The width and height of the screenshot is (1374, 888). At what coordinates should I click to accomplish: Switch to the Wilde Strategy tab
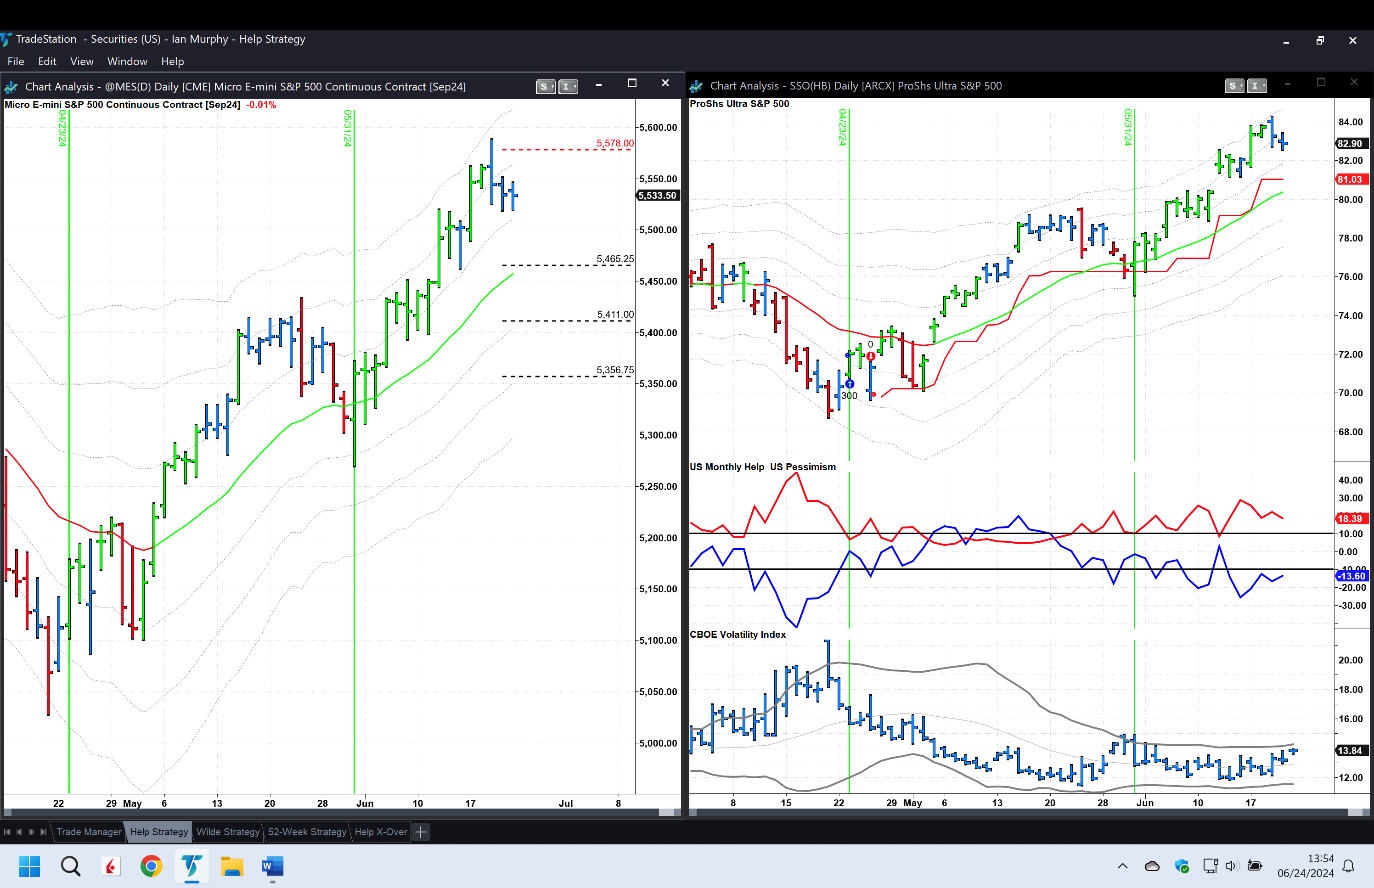pyautogui.click(x=228, y=832)
